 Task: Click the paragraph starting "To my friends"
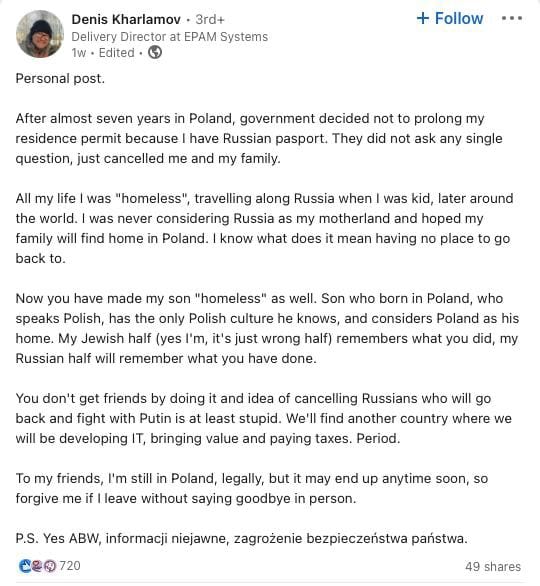[x=252, y=488]
